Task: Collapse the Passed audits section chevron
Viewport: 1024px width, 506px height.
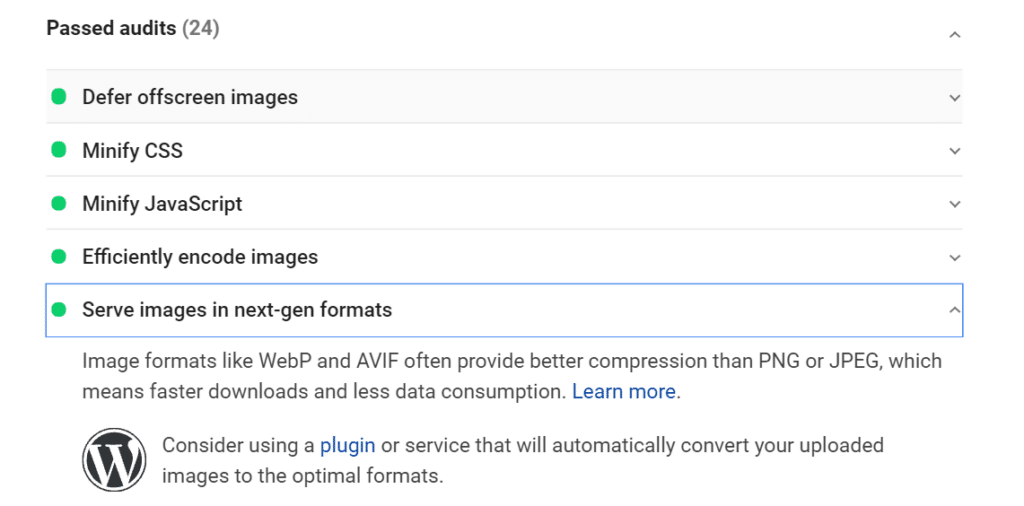Action: click(x=955, y=35)
